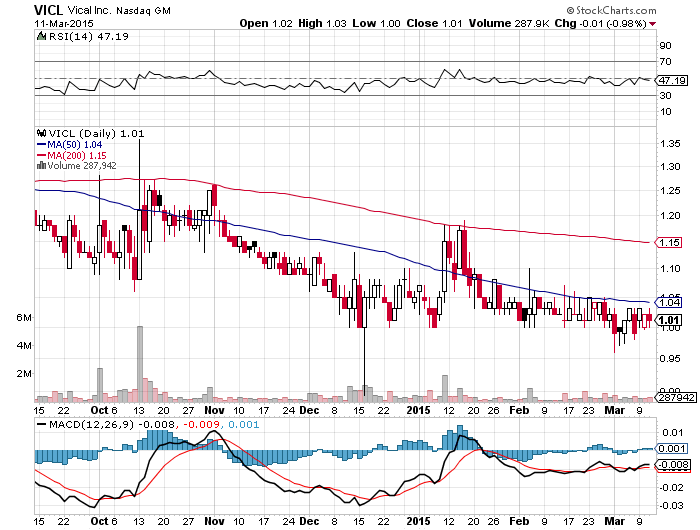Click the High 1.03 value
Image resolution: width=700 pixels, height=530 pixels.
322,23
